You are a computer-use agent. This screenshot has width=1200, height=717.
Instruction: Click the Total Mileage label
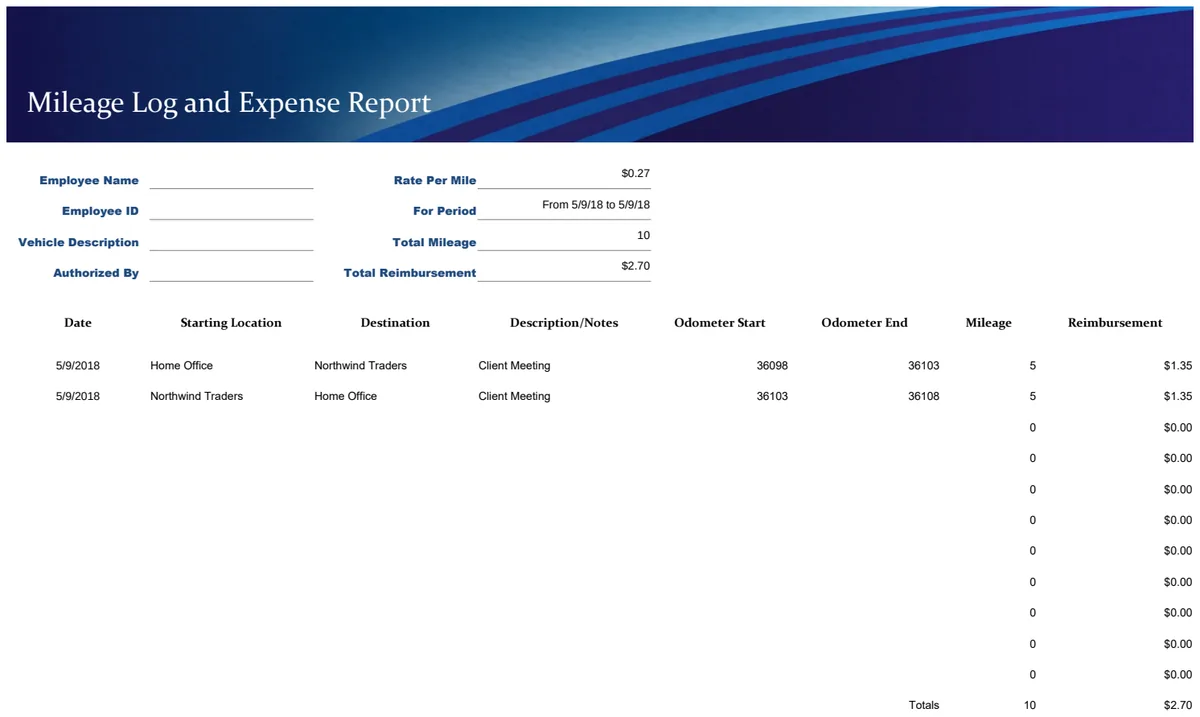pos(434,242)
